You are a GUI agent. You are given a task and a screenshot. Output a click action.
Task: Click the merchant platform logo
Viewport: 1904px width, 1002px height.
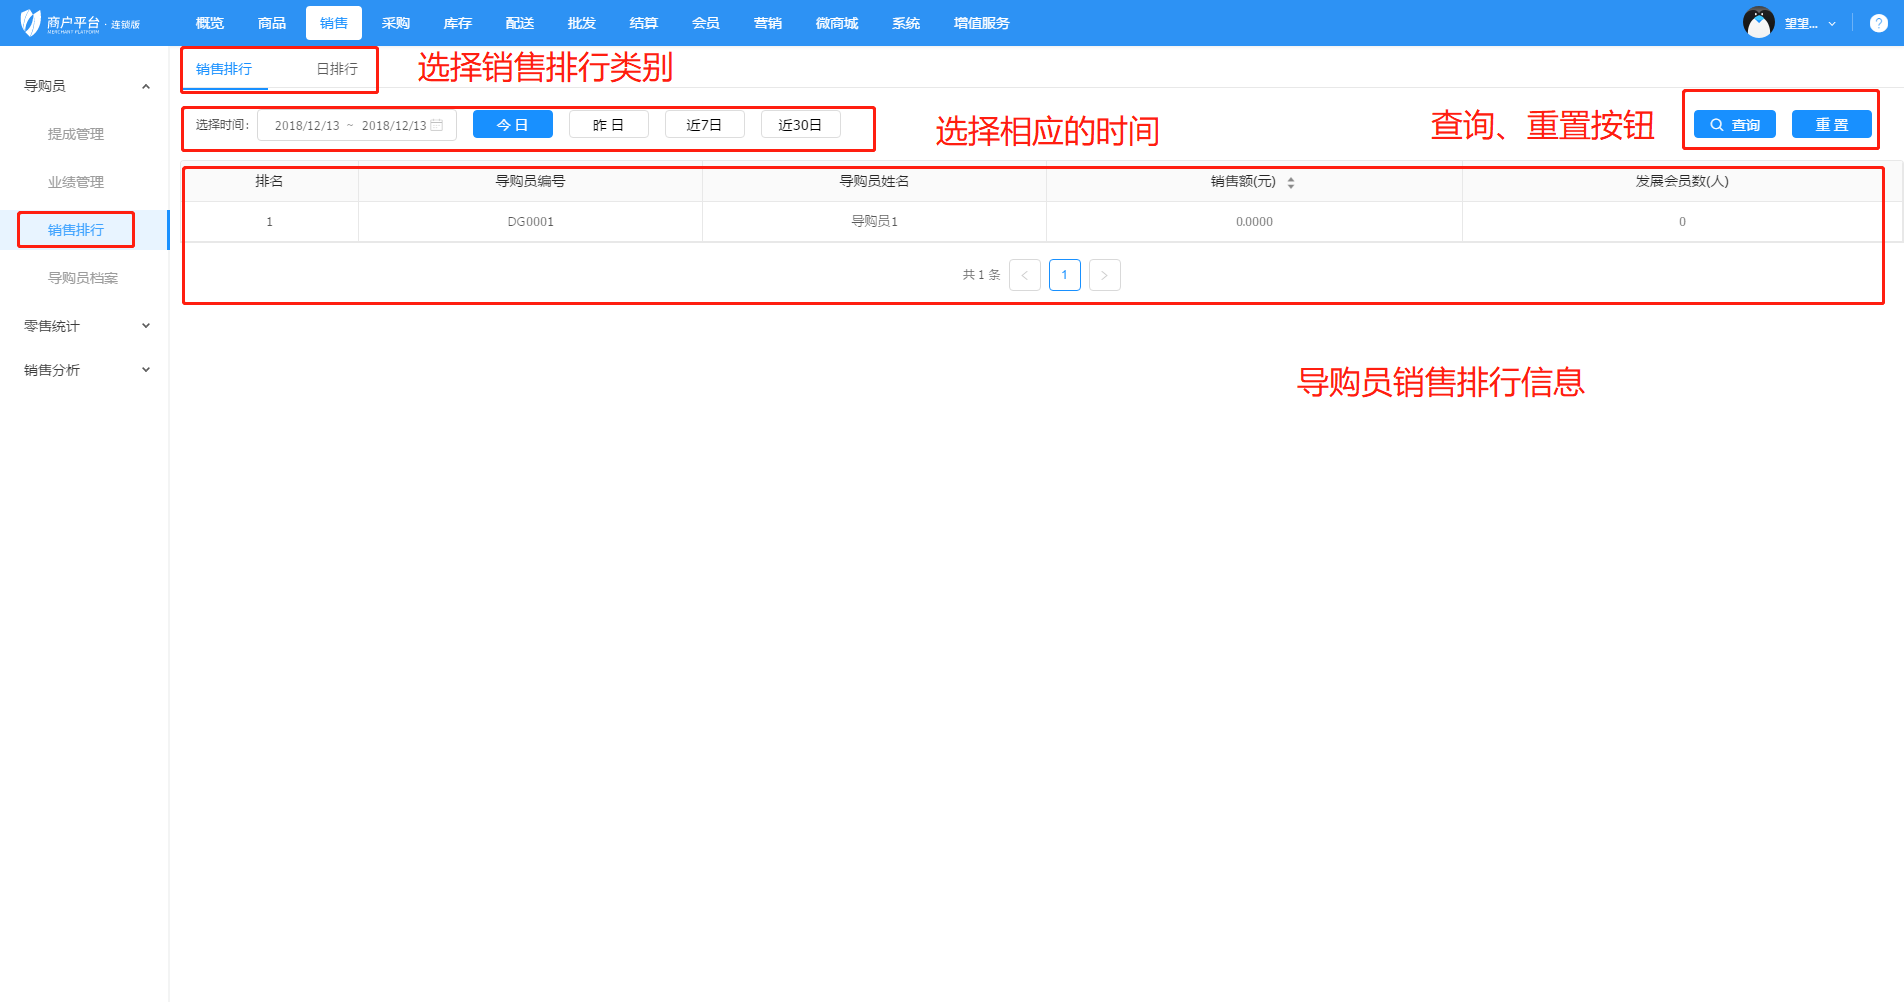point(80,23)
